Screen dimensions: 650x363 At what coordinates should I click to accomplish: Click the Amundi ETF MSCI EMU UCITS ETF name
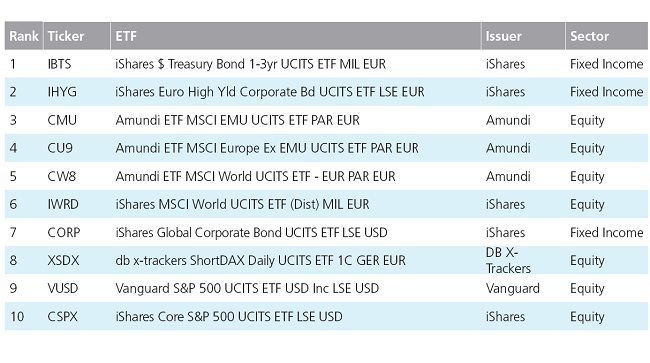[238, 120]
